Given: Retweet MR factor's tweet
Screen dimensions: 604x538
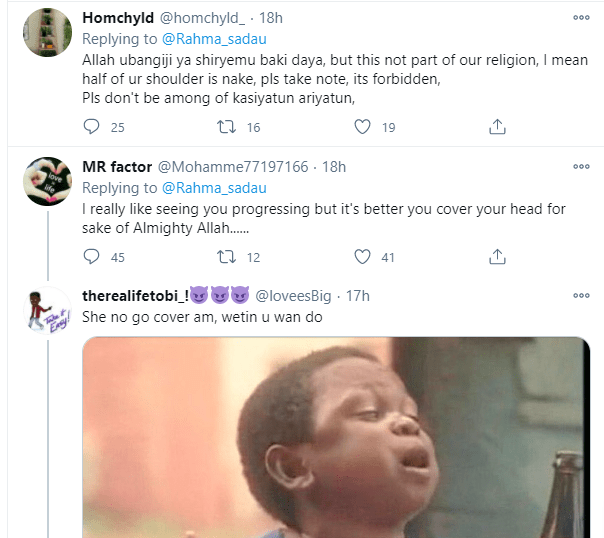Looking at the screenshot, I should 227,257.
